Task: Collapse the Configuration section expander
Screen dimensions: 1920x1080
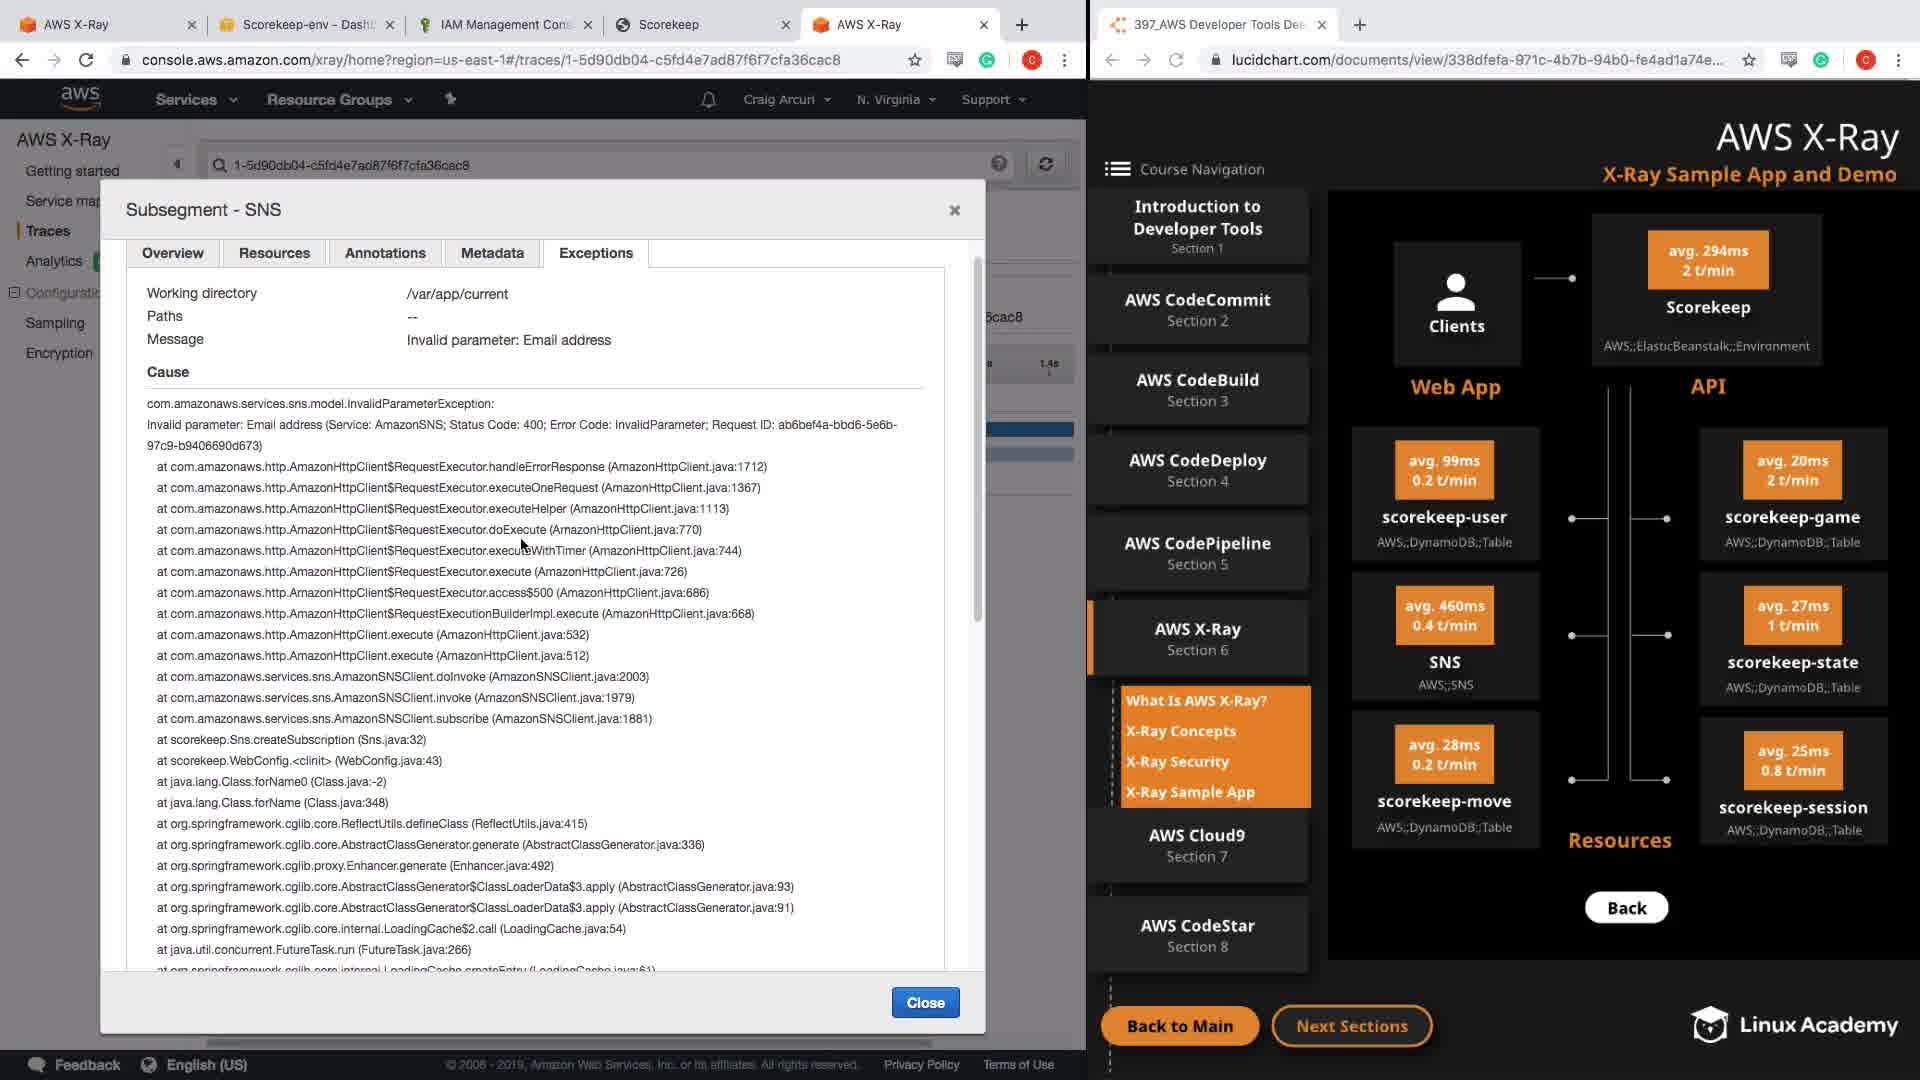Action: pyautogui.click(x=14, y=293)
